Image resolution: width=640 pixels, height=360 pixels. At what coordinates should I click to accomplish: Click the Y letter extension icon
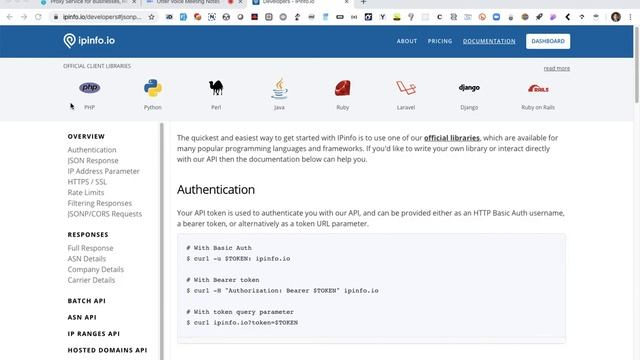click(382, 17)
